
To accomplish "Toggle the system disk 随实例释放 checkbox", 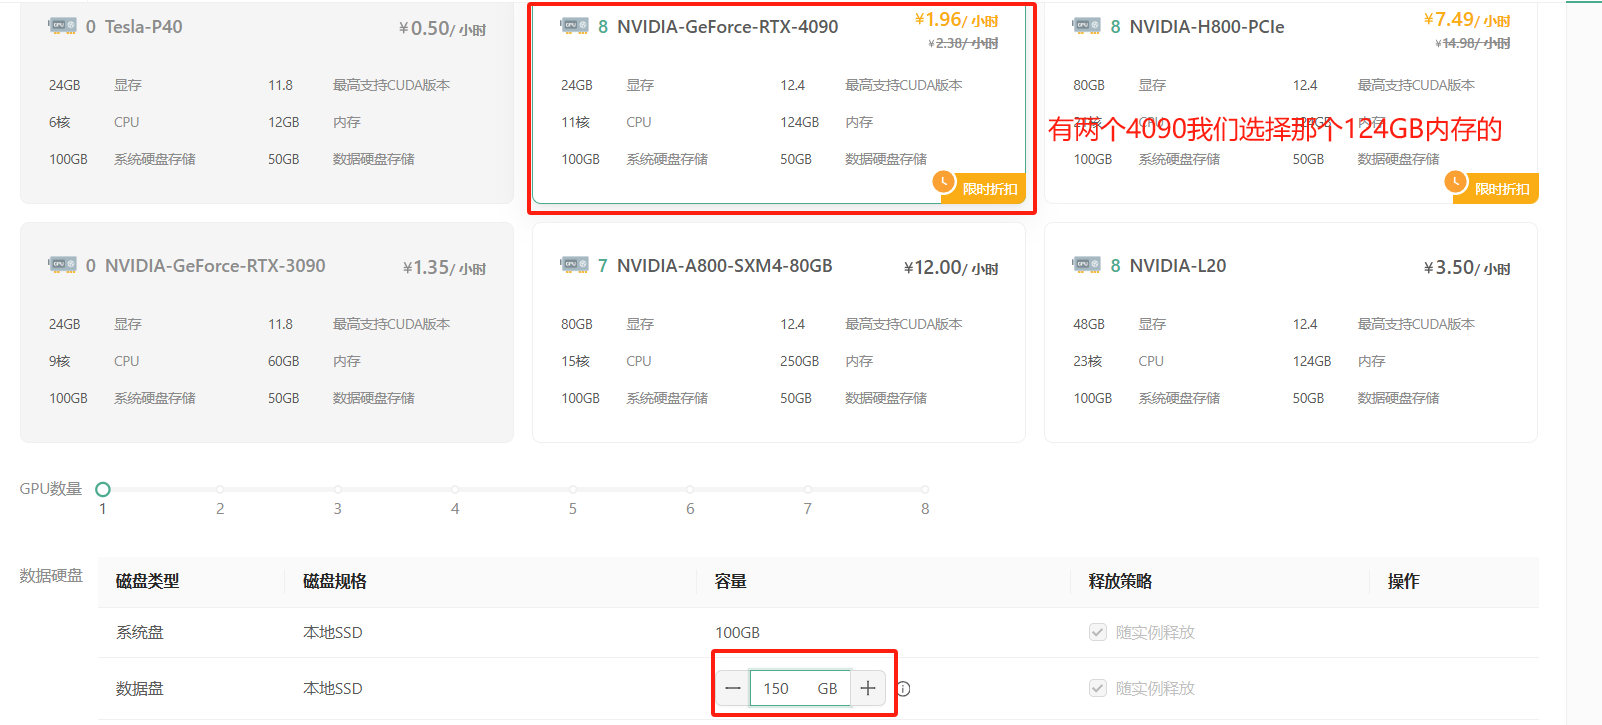I will point(1098,632).
